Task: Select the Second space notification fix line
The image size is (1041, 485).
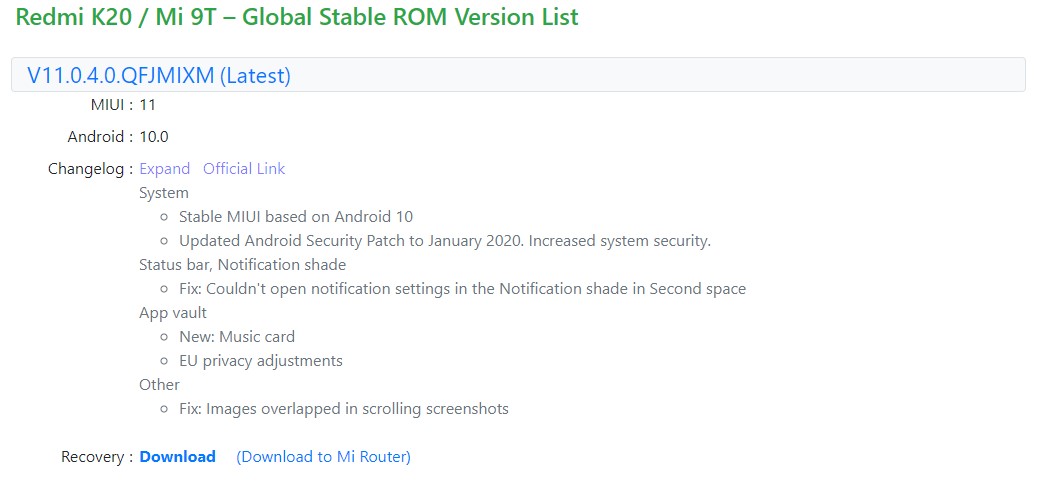Action: 462,289
